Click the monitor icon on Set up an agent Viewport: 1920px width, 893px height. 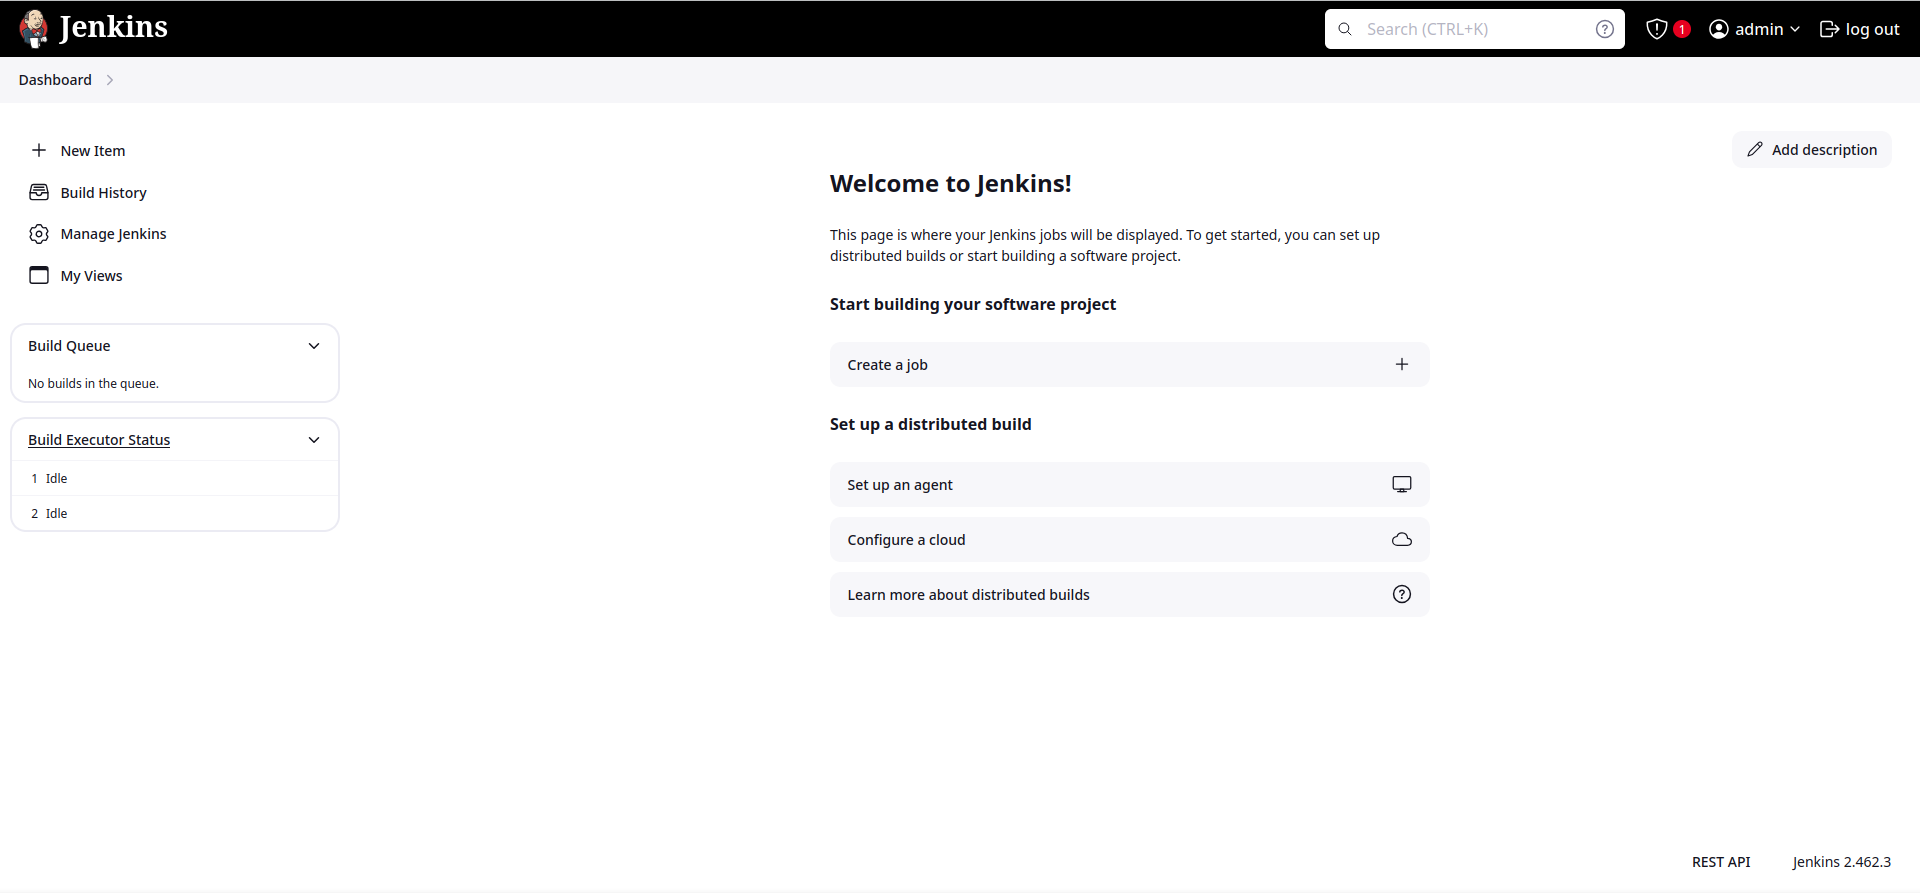pyautogui.click(x=1402, y=485)
